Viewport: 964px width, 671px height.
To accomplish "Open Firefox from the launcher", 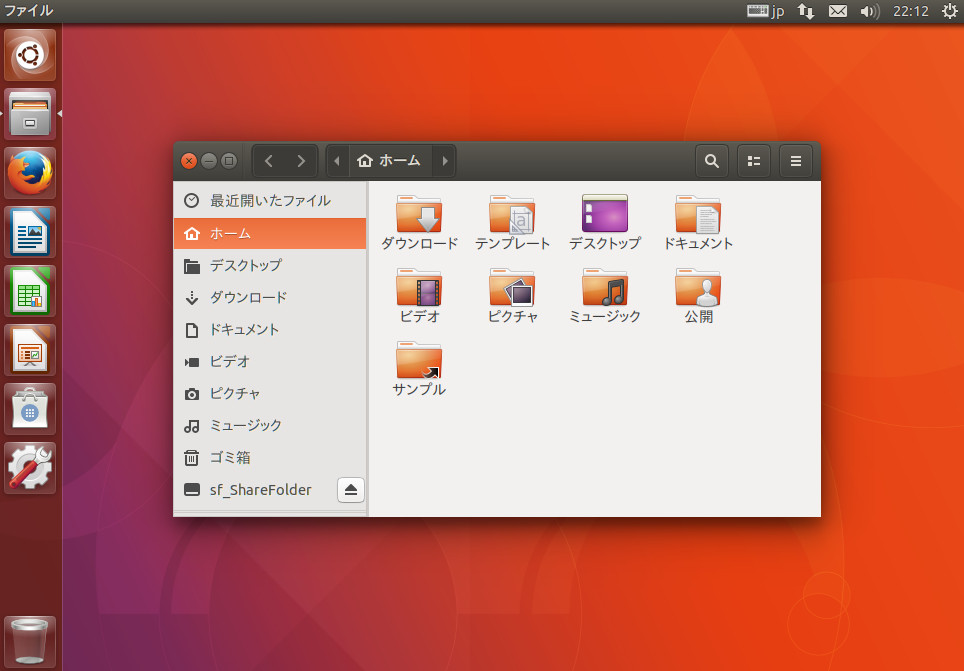I will click(29, 172).
